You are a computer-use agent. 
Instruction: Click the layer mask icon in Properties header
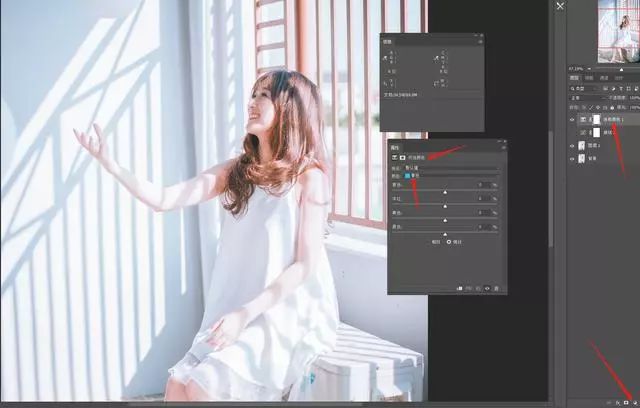tap(402, 157)
